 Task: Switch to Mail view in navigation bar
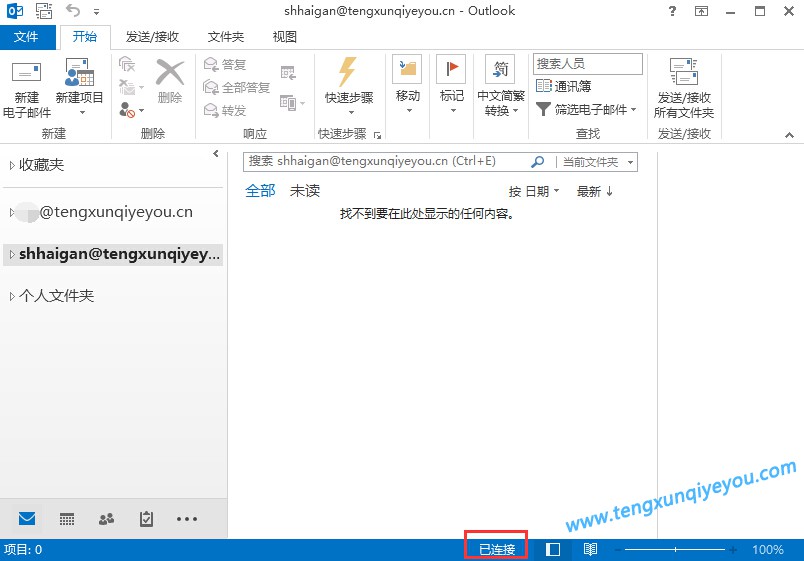coord(27,519)
